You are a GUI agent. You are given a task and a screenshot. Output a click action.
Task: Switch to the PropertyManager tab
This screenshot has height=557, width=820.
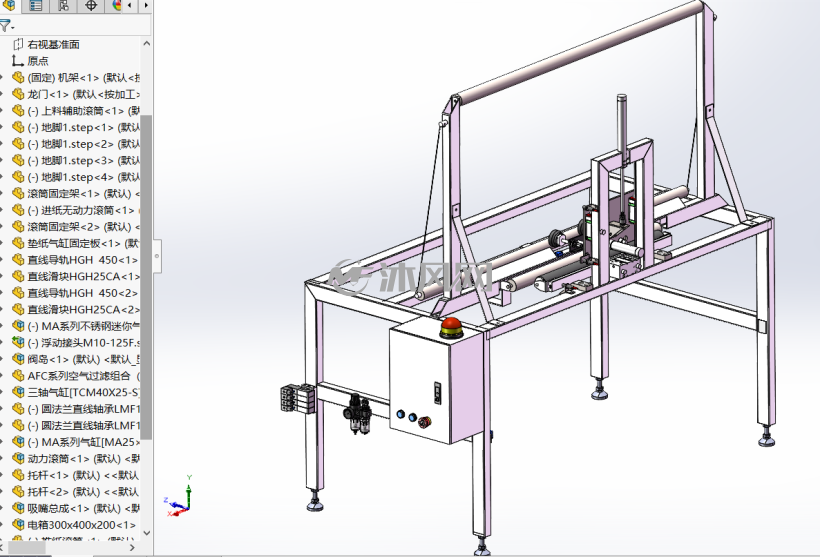(x=36, y=5)
